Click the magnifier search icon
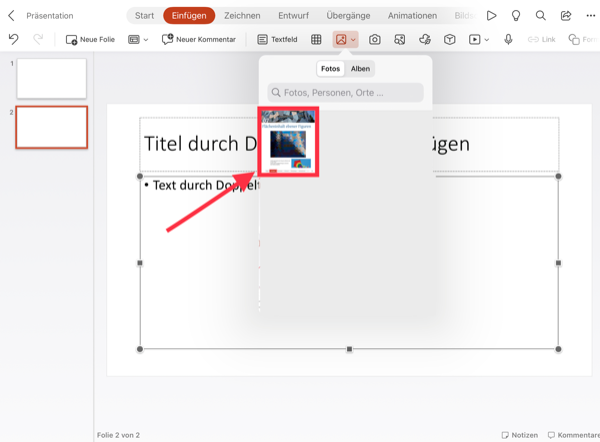 point(540,16)
